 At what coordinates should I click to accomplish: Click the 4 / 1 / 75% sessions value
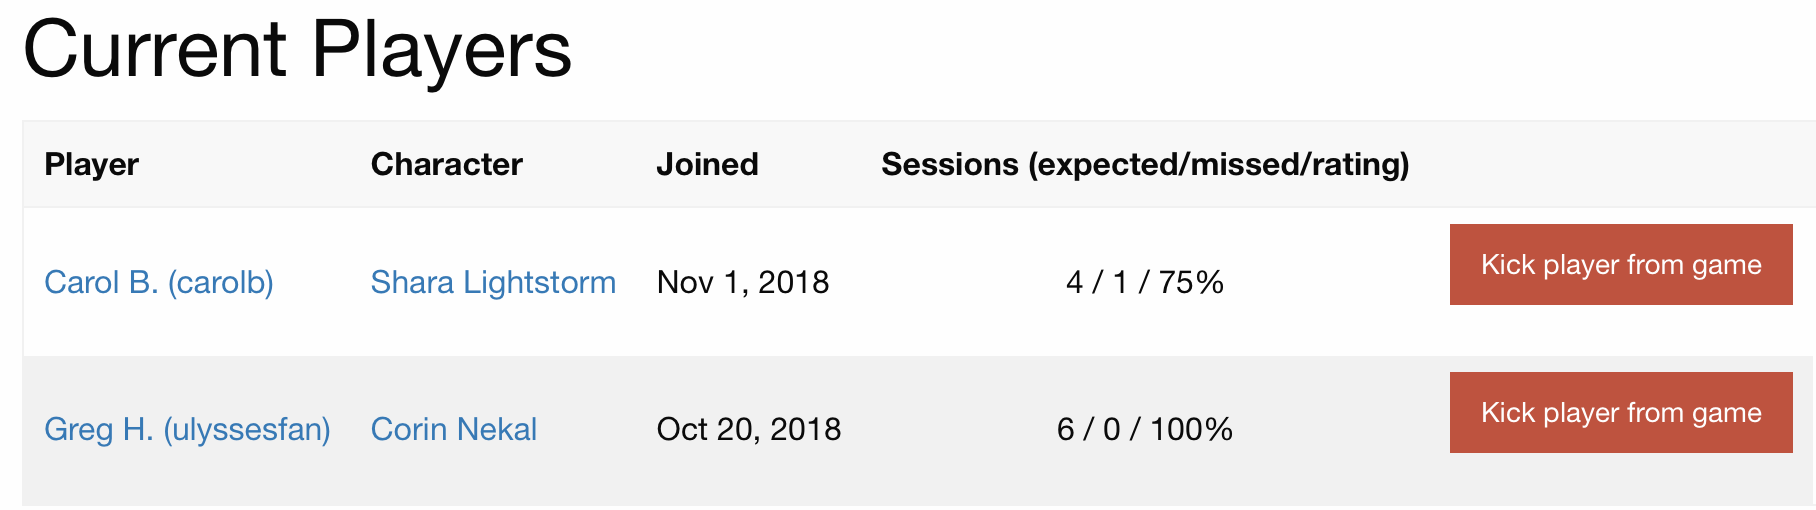(x=1145, y=282)
